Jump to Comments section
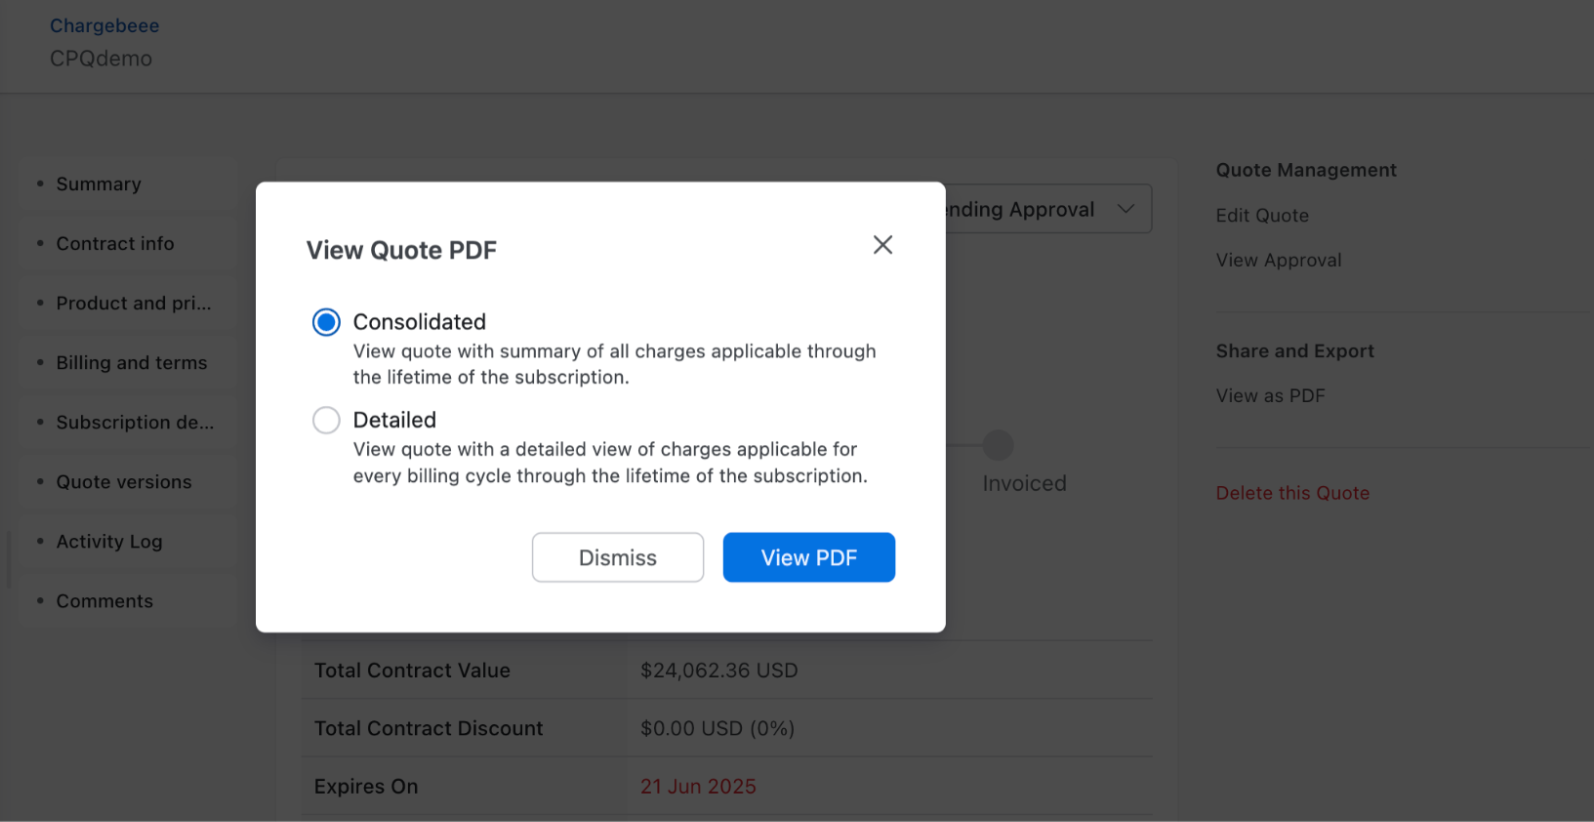Viewport: 1594px width, 822px height. [x=104, y=601]
